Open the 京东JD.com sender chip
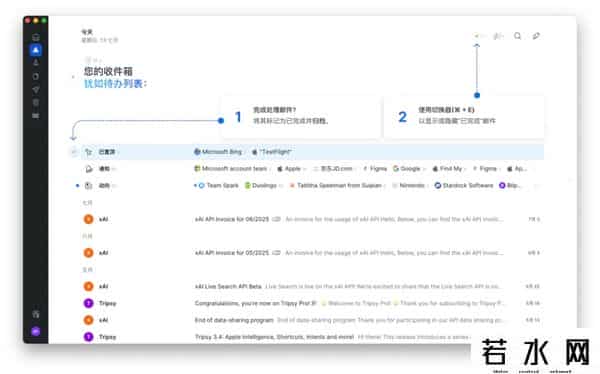 coord(333,169)
